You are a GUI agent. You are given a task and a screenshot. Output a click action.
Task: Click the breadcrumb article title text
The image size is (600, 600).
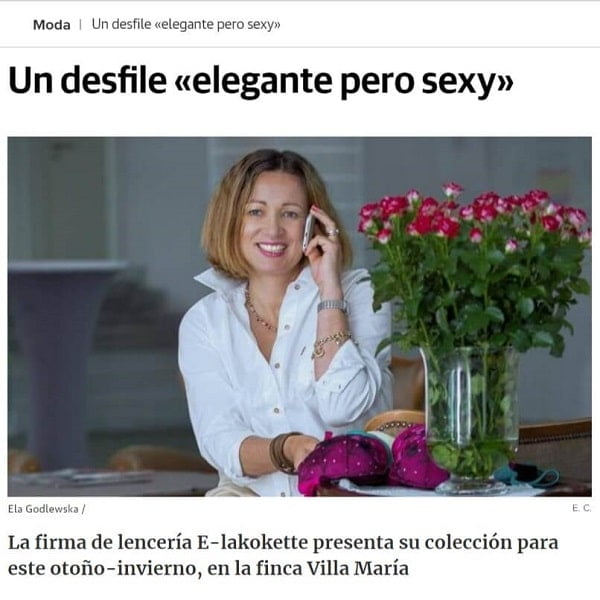(x=186, y=24)
